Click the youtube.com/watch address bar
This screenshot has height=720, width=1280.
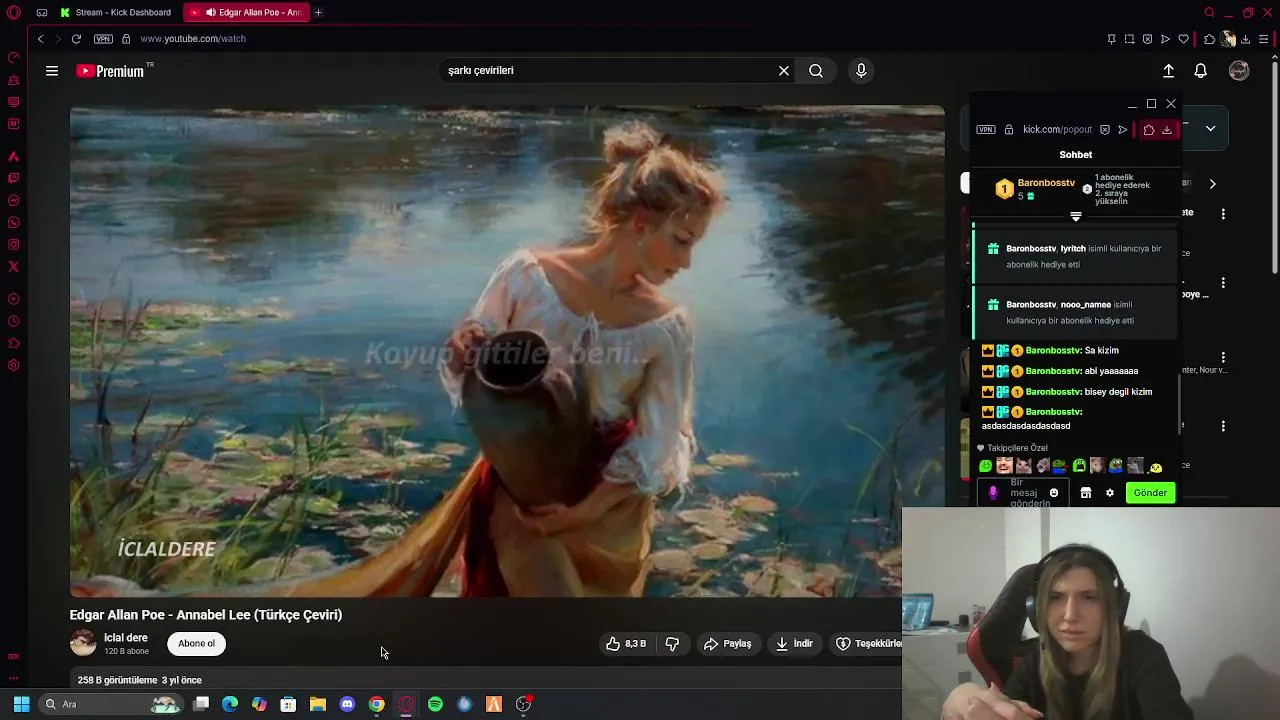pyautogui.click(x=193, y=39)
